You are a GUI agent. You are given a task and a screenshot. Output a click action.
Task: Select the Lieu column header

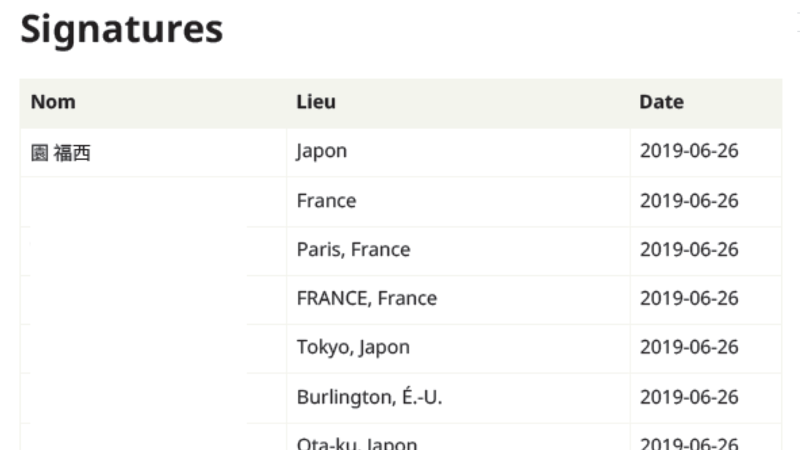point(316,102)
